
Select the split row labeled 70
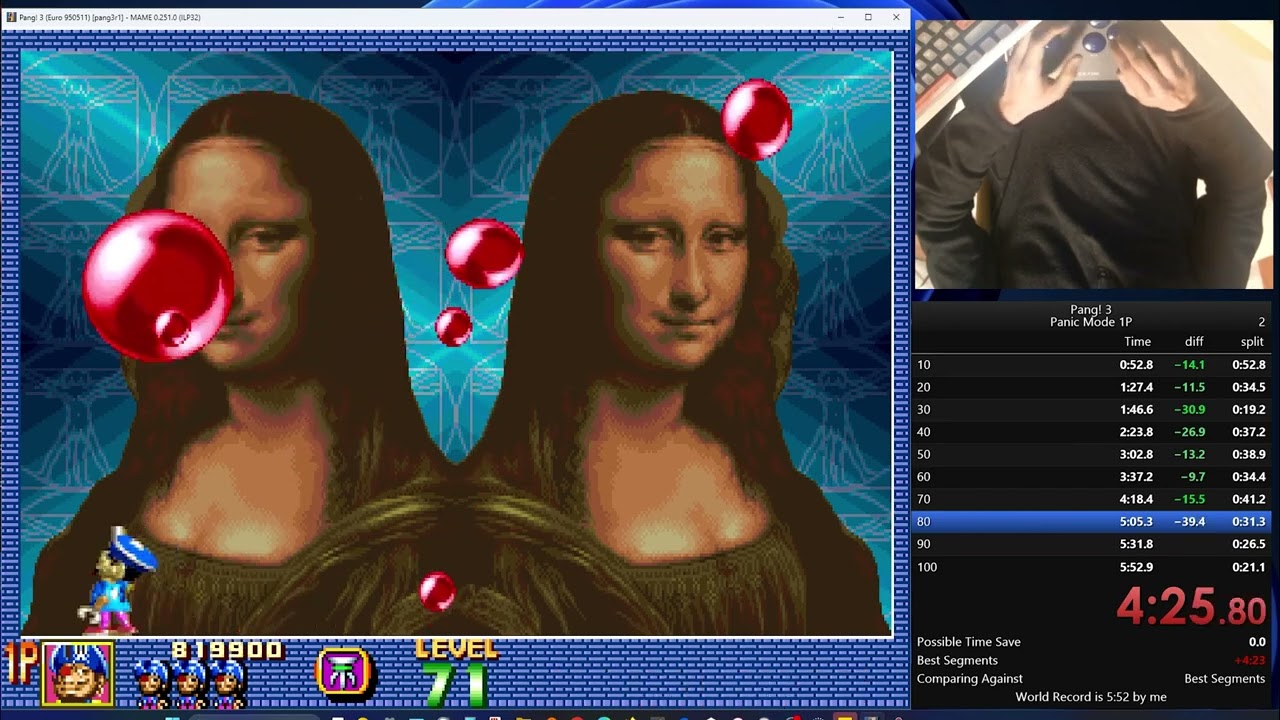[x=1091, y=499]
